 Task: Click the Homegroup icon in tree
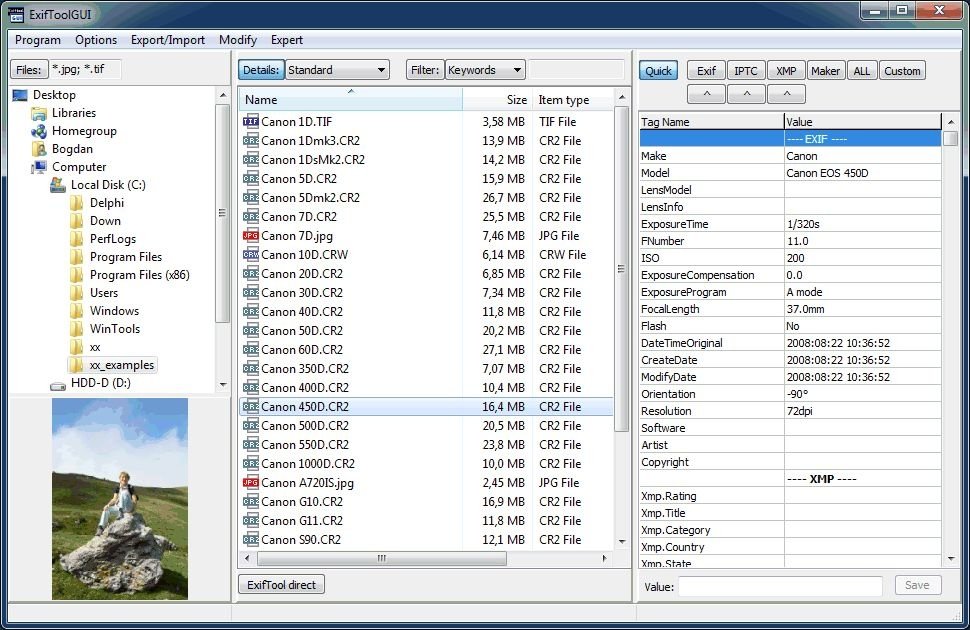(39, 131)
